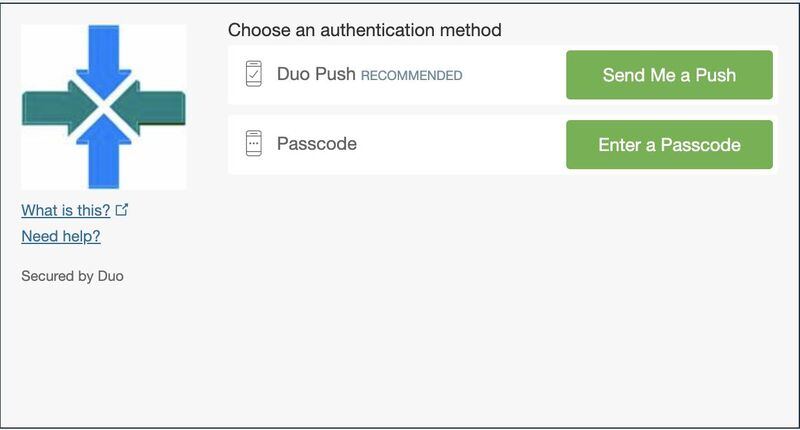Click the Send Me a Push button

[x=669, y=74]
